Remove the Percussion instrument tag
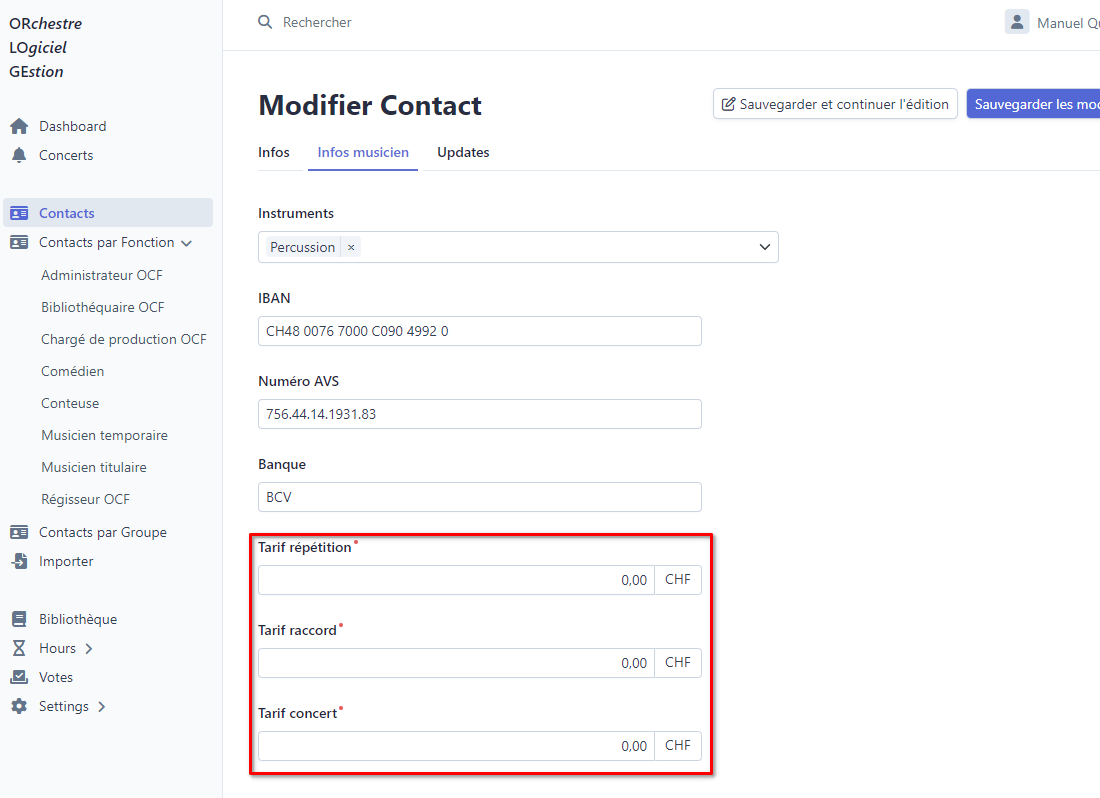The image size is (1100, 798). click(x=351, y=247)
